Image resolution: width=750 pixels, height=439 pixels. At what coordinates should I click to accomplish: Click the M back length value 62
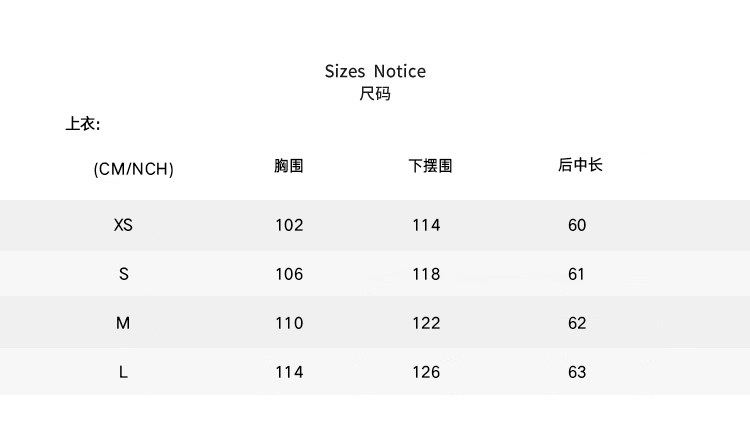tap(577, 323)
